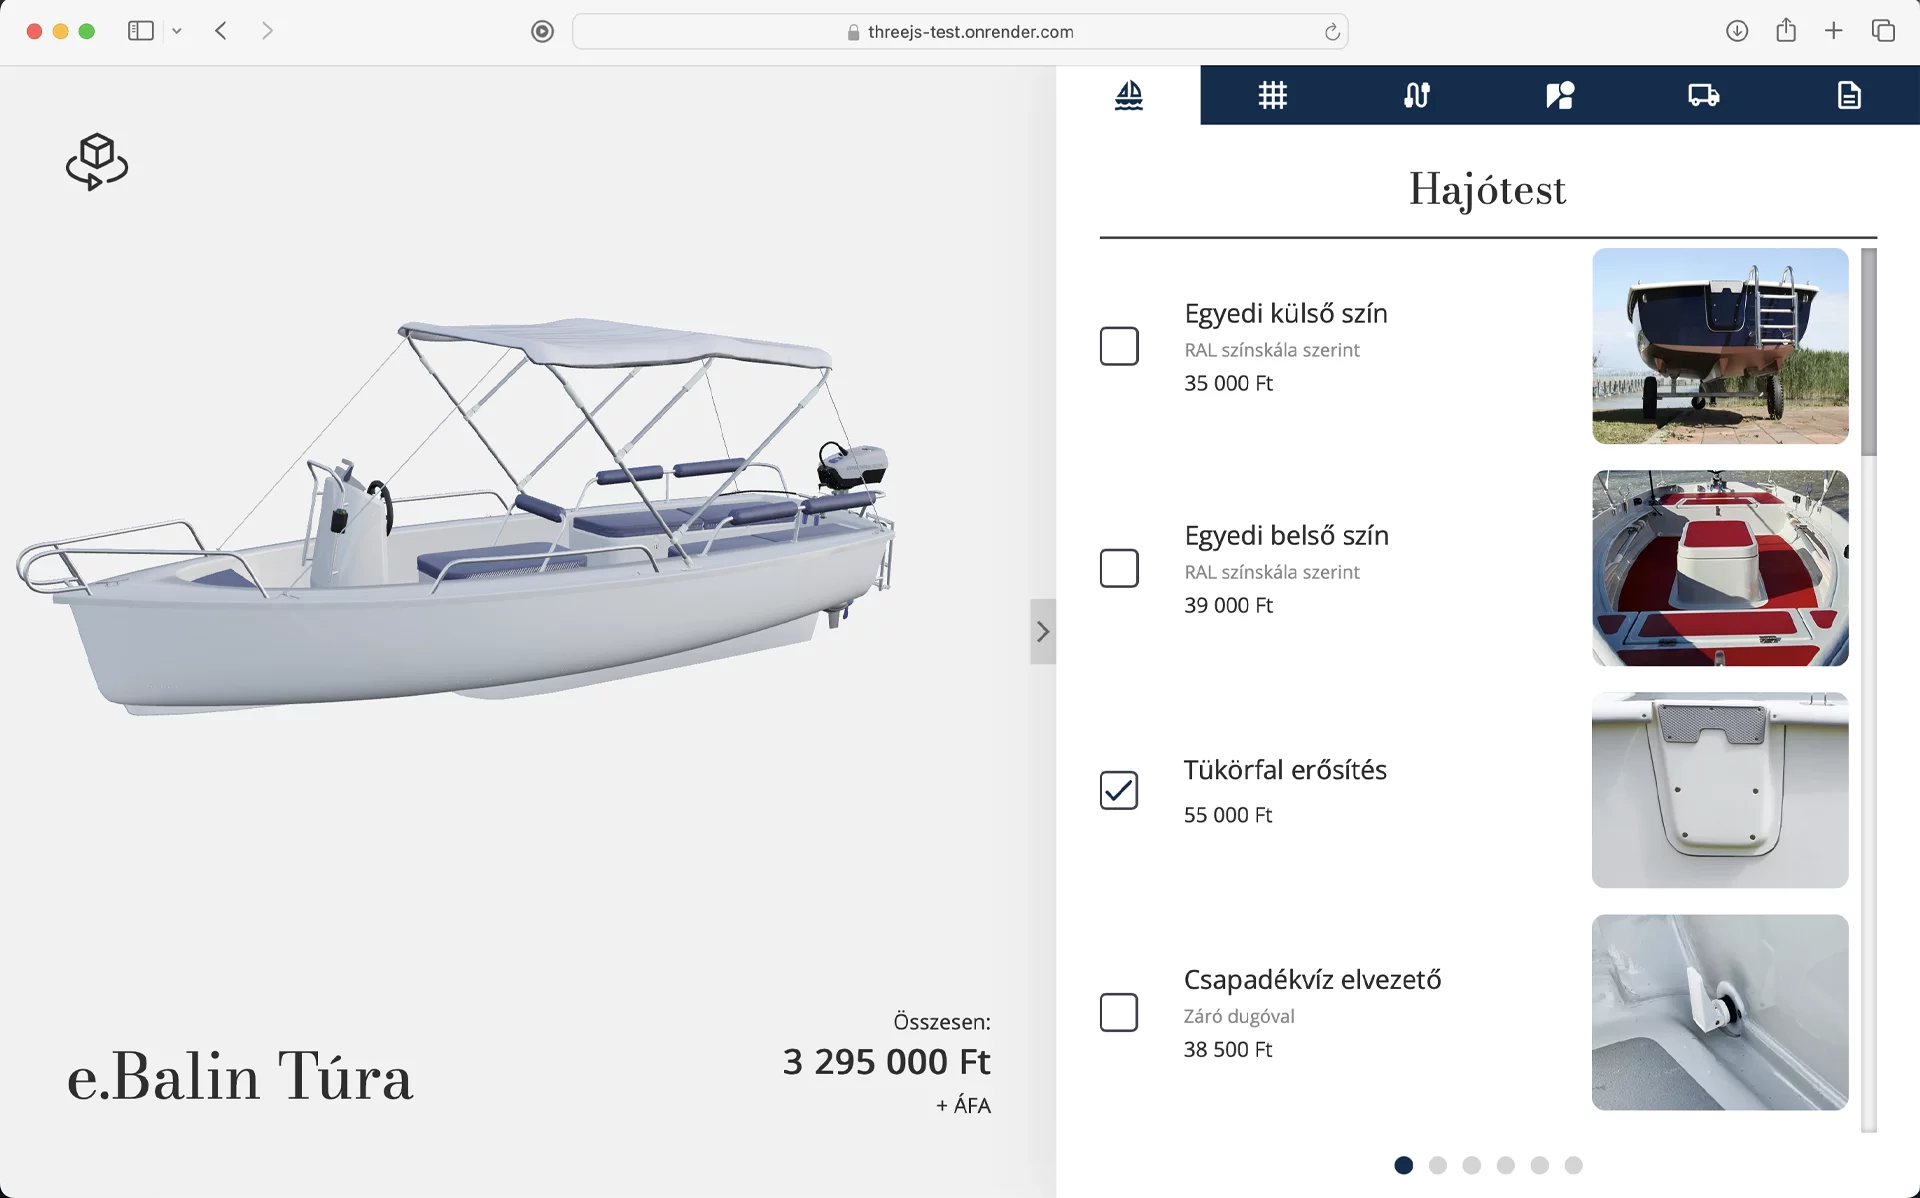
Task: Click Safari's downloads icon
Action: coord(1737,31)
